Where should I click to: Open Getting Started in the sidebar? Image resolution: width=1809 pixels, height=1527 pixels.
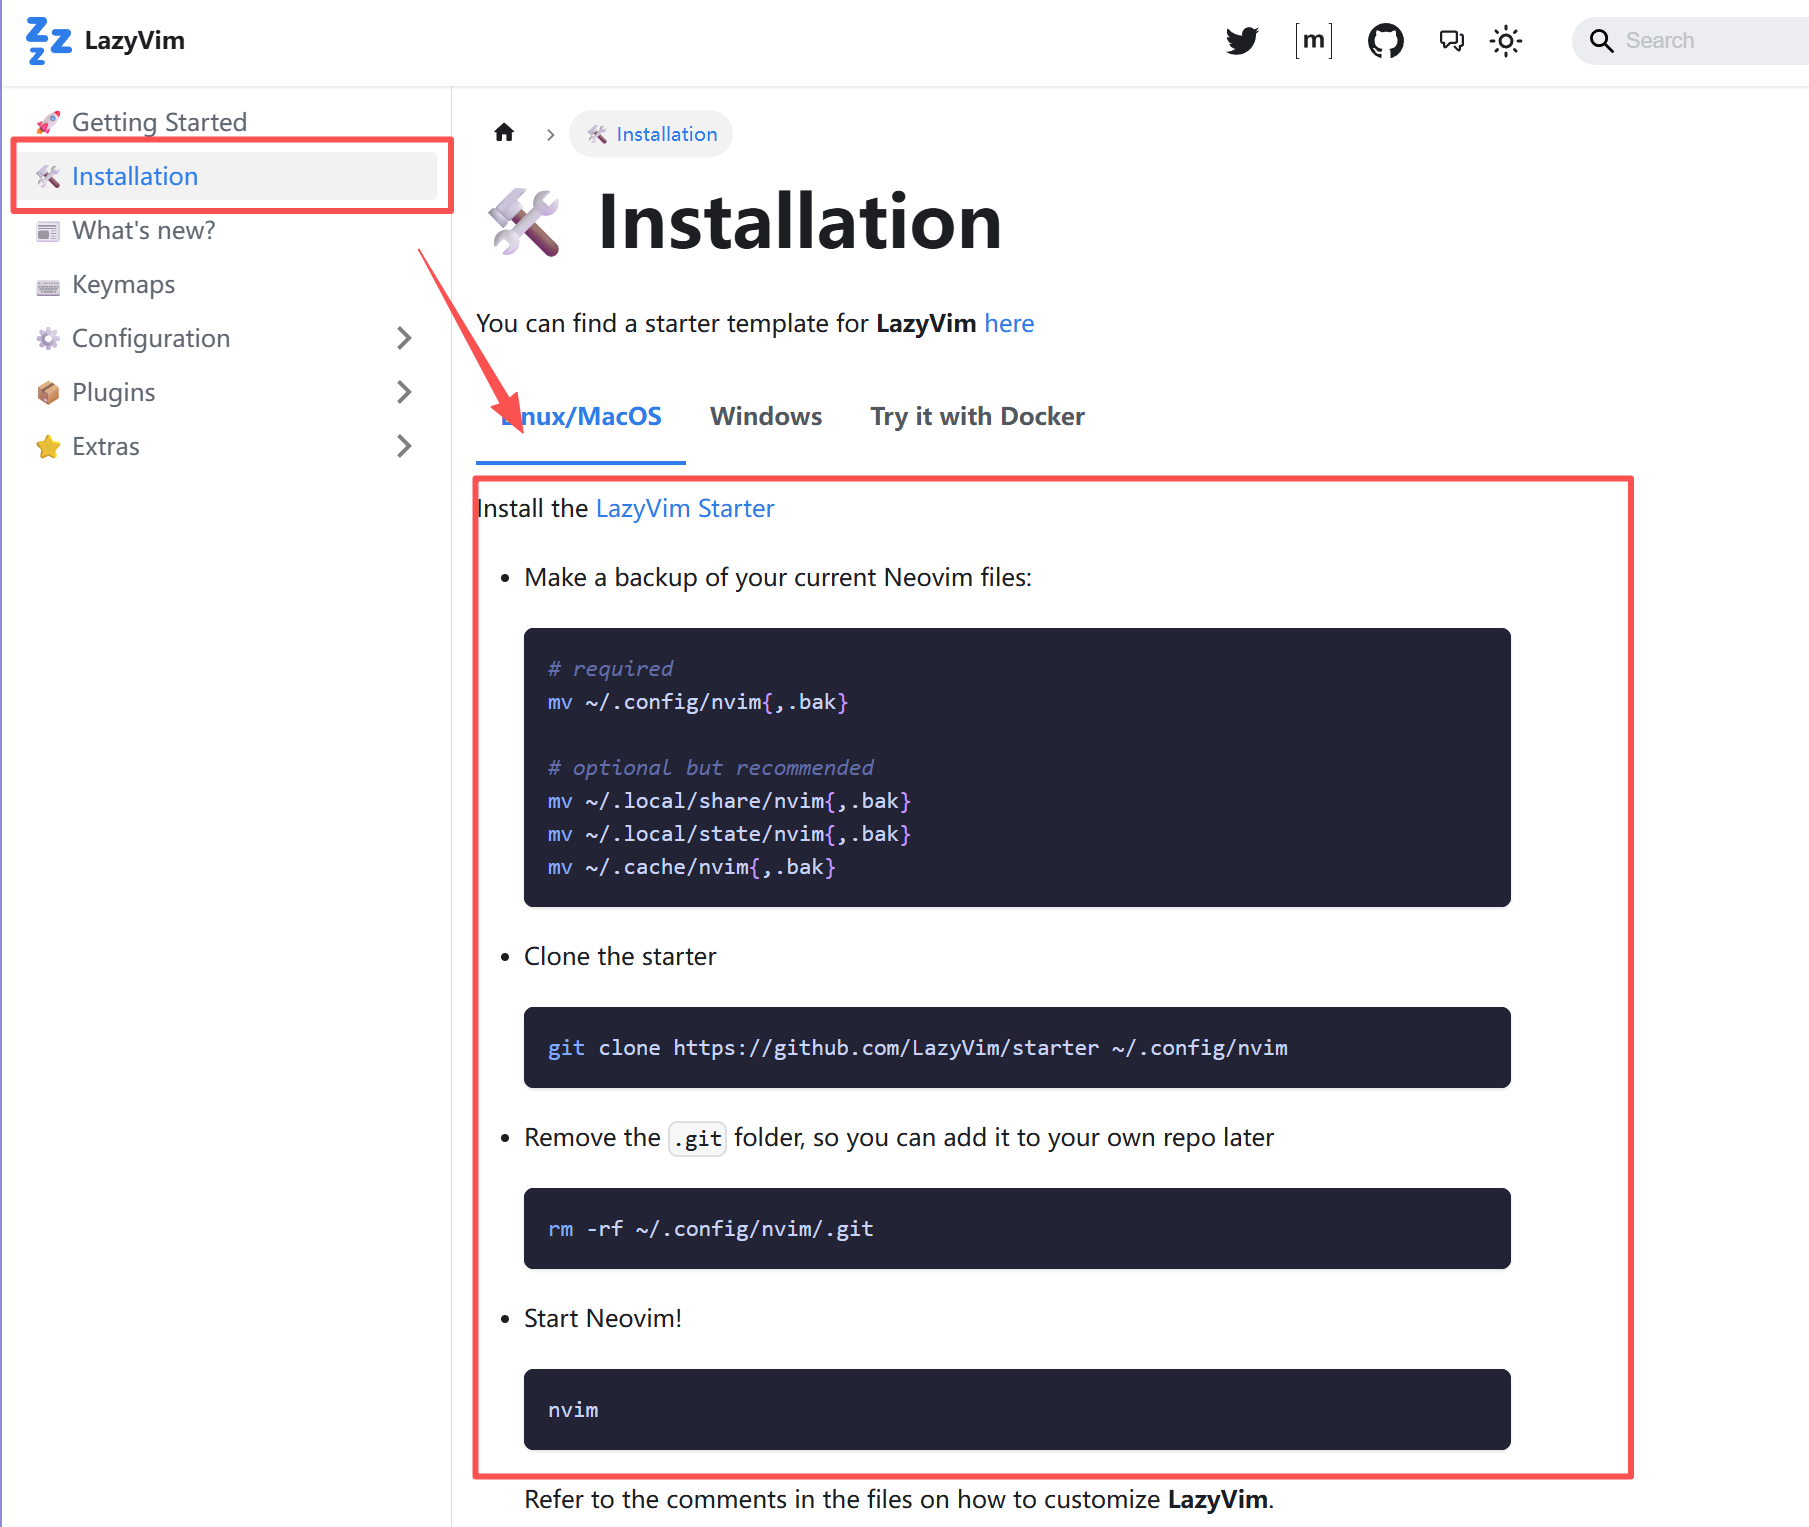[159, 122]
